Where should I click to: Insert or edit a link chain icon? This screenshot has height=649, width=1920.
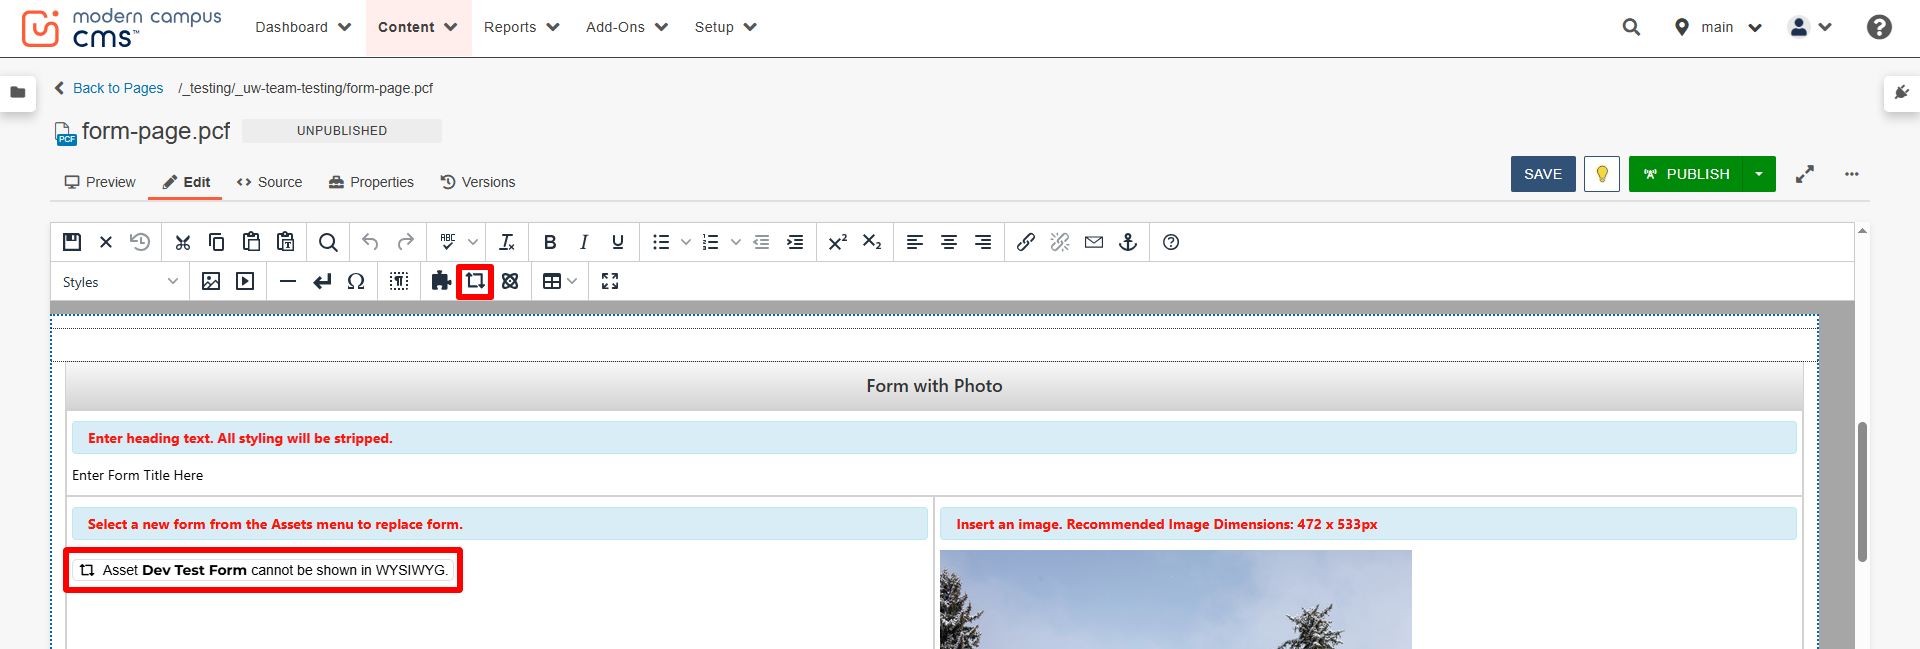point(1026,242)
